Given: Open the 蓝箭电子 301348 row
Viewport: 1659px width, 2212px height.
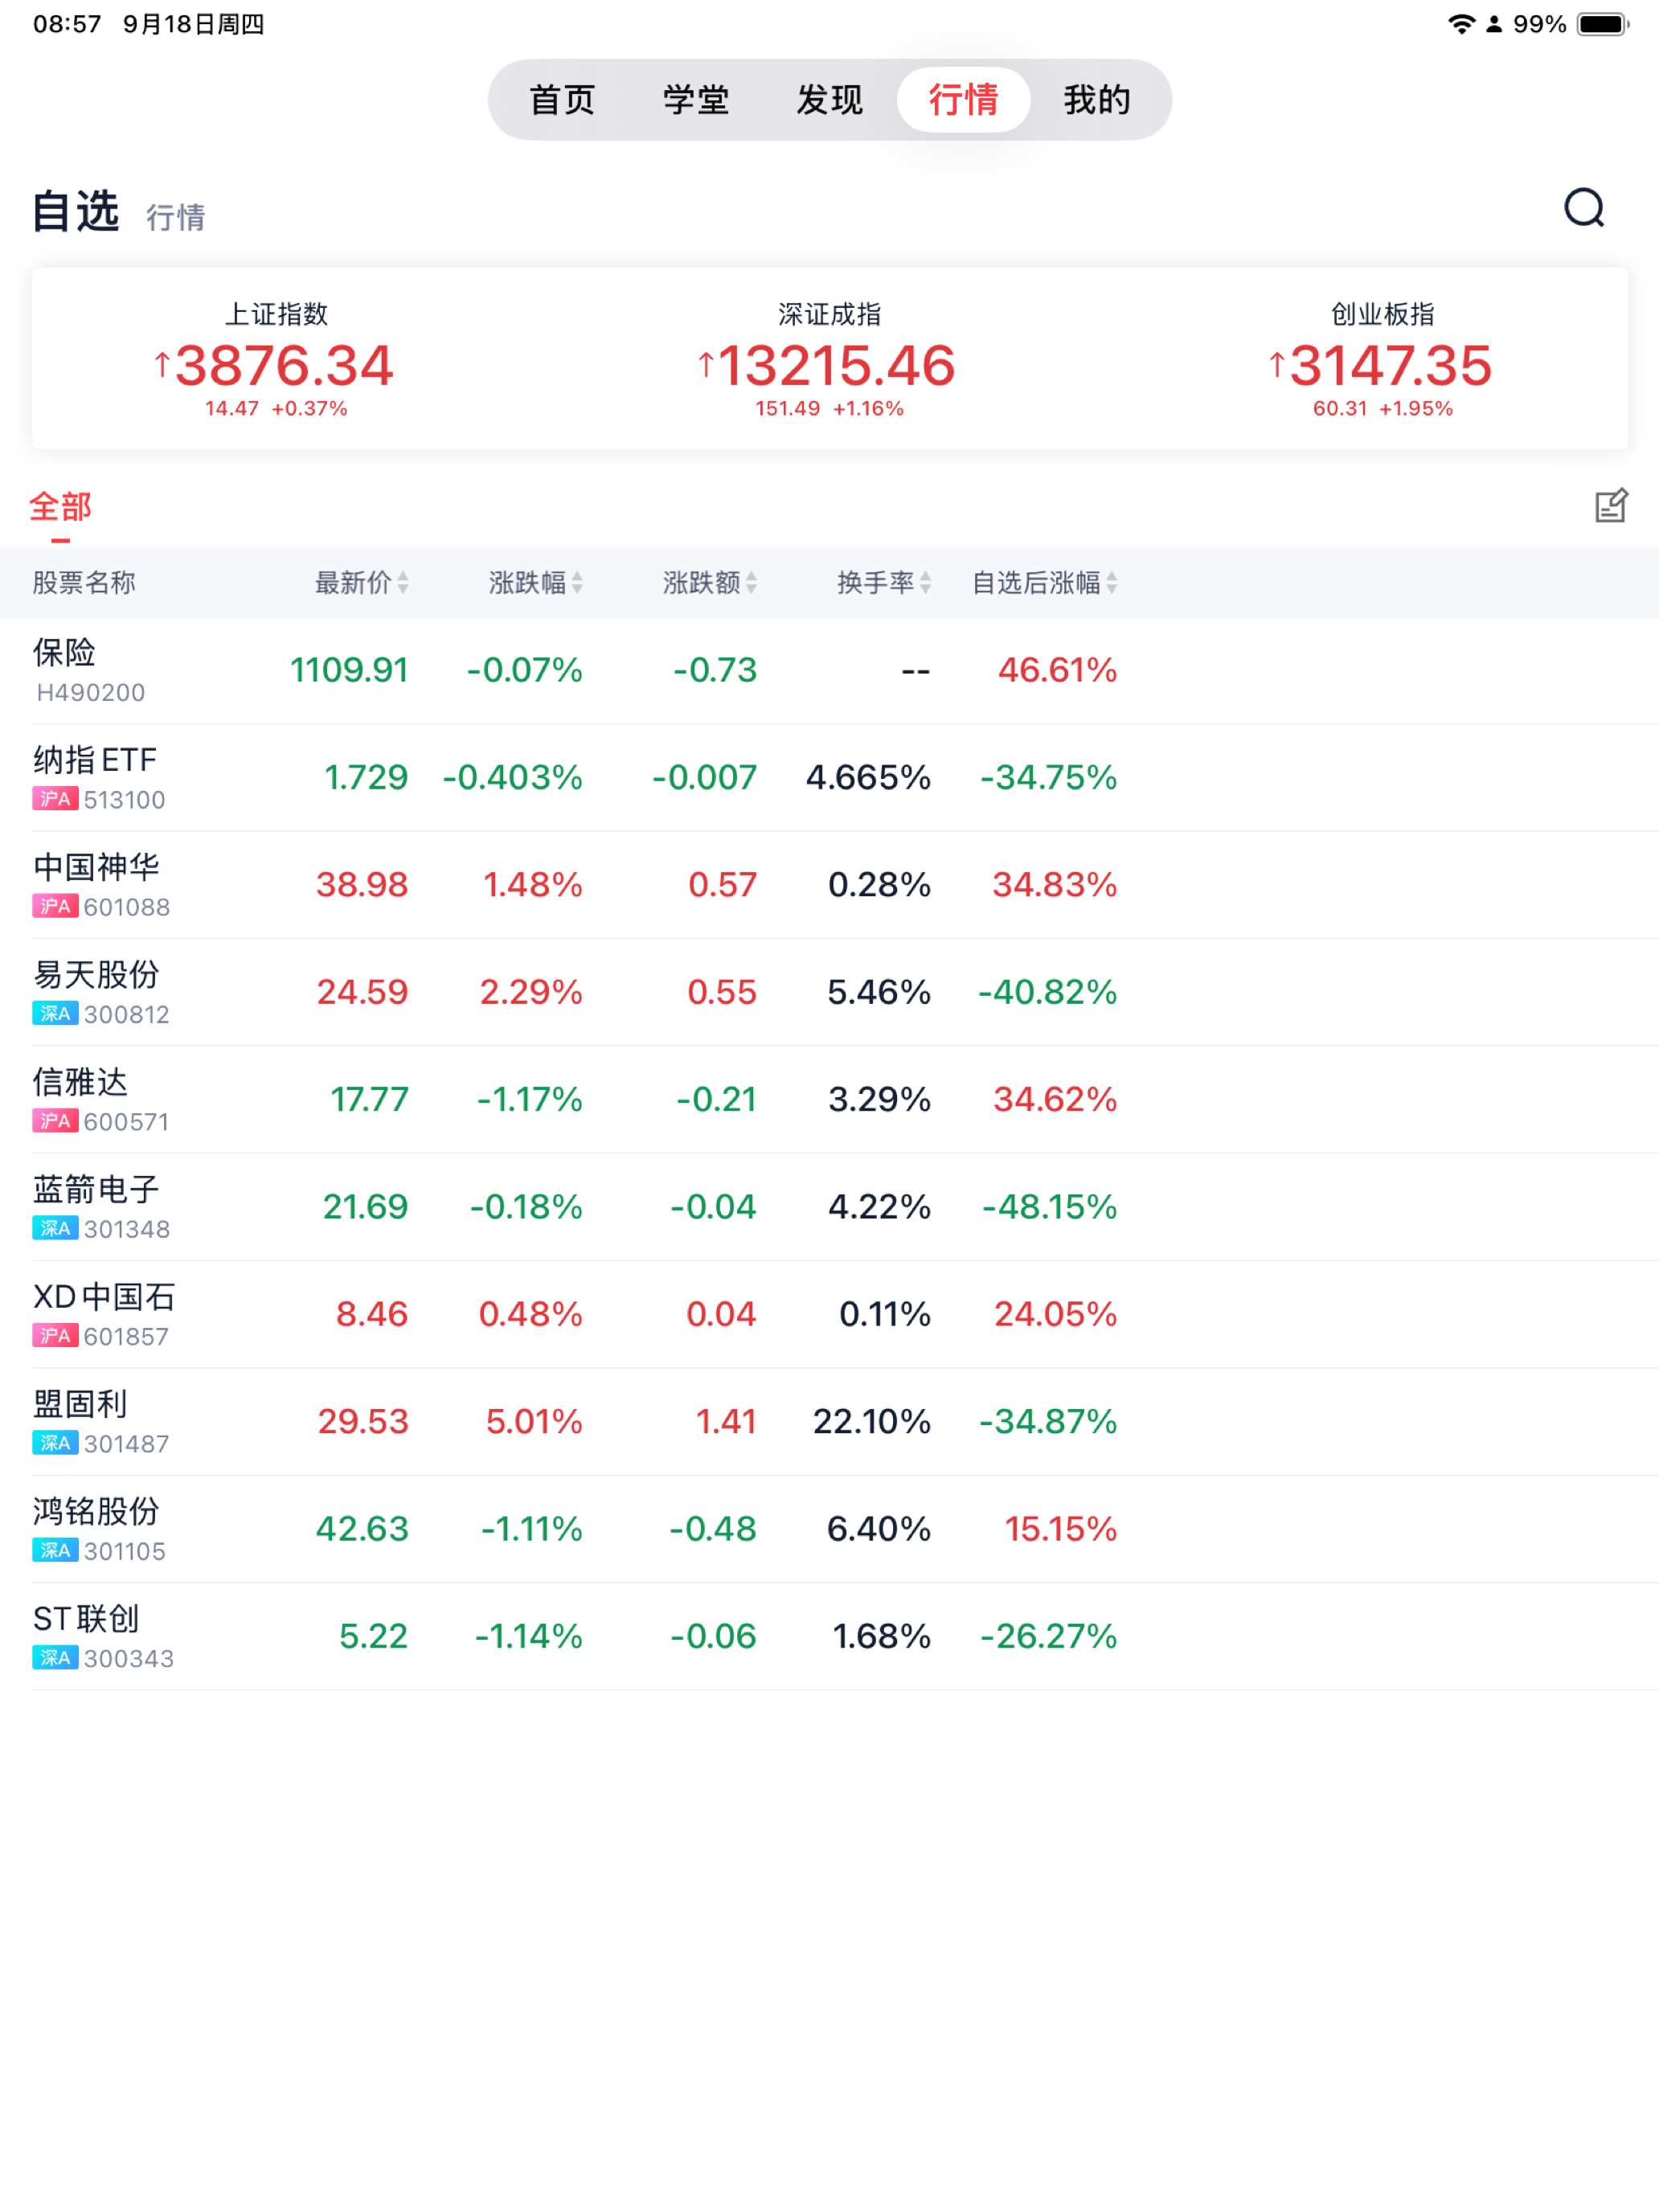Looking at the screenshot, I should [829, 1206].
